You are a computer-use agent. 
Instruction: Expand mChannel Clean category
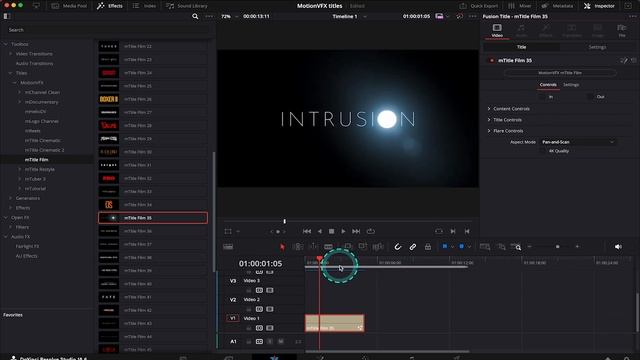point(20,92)
